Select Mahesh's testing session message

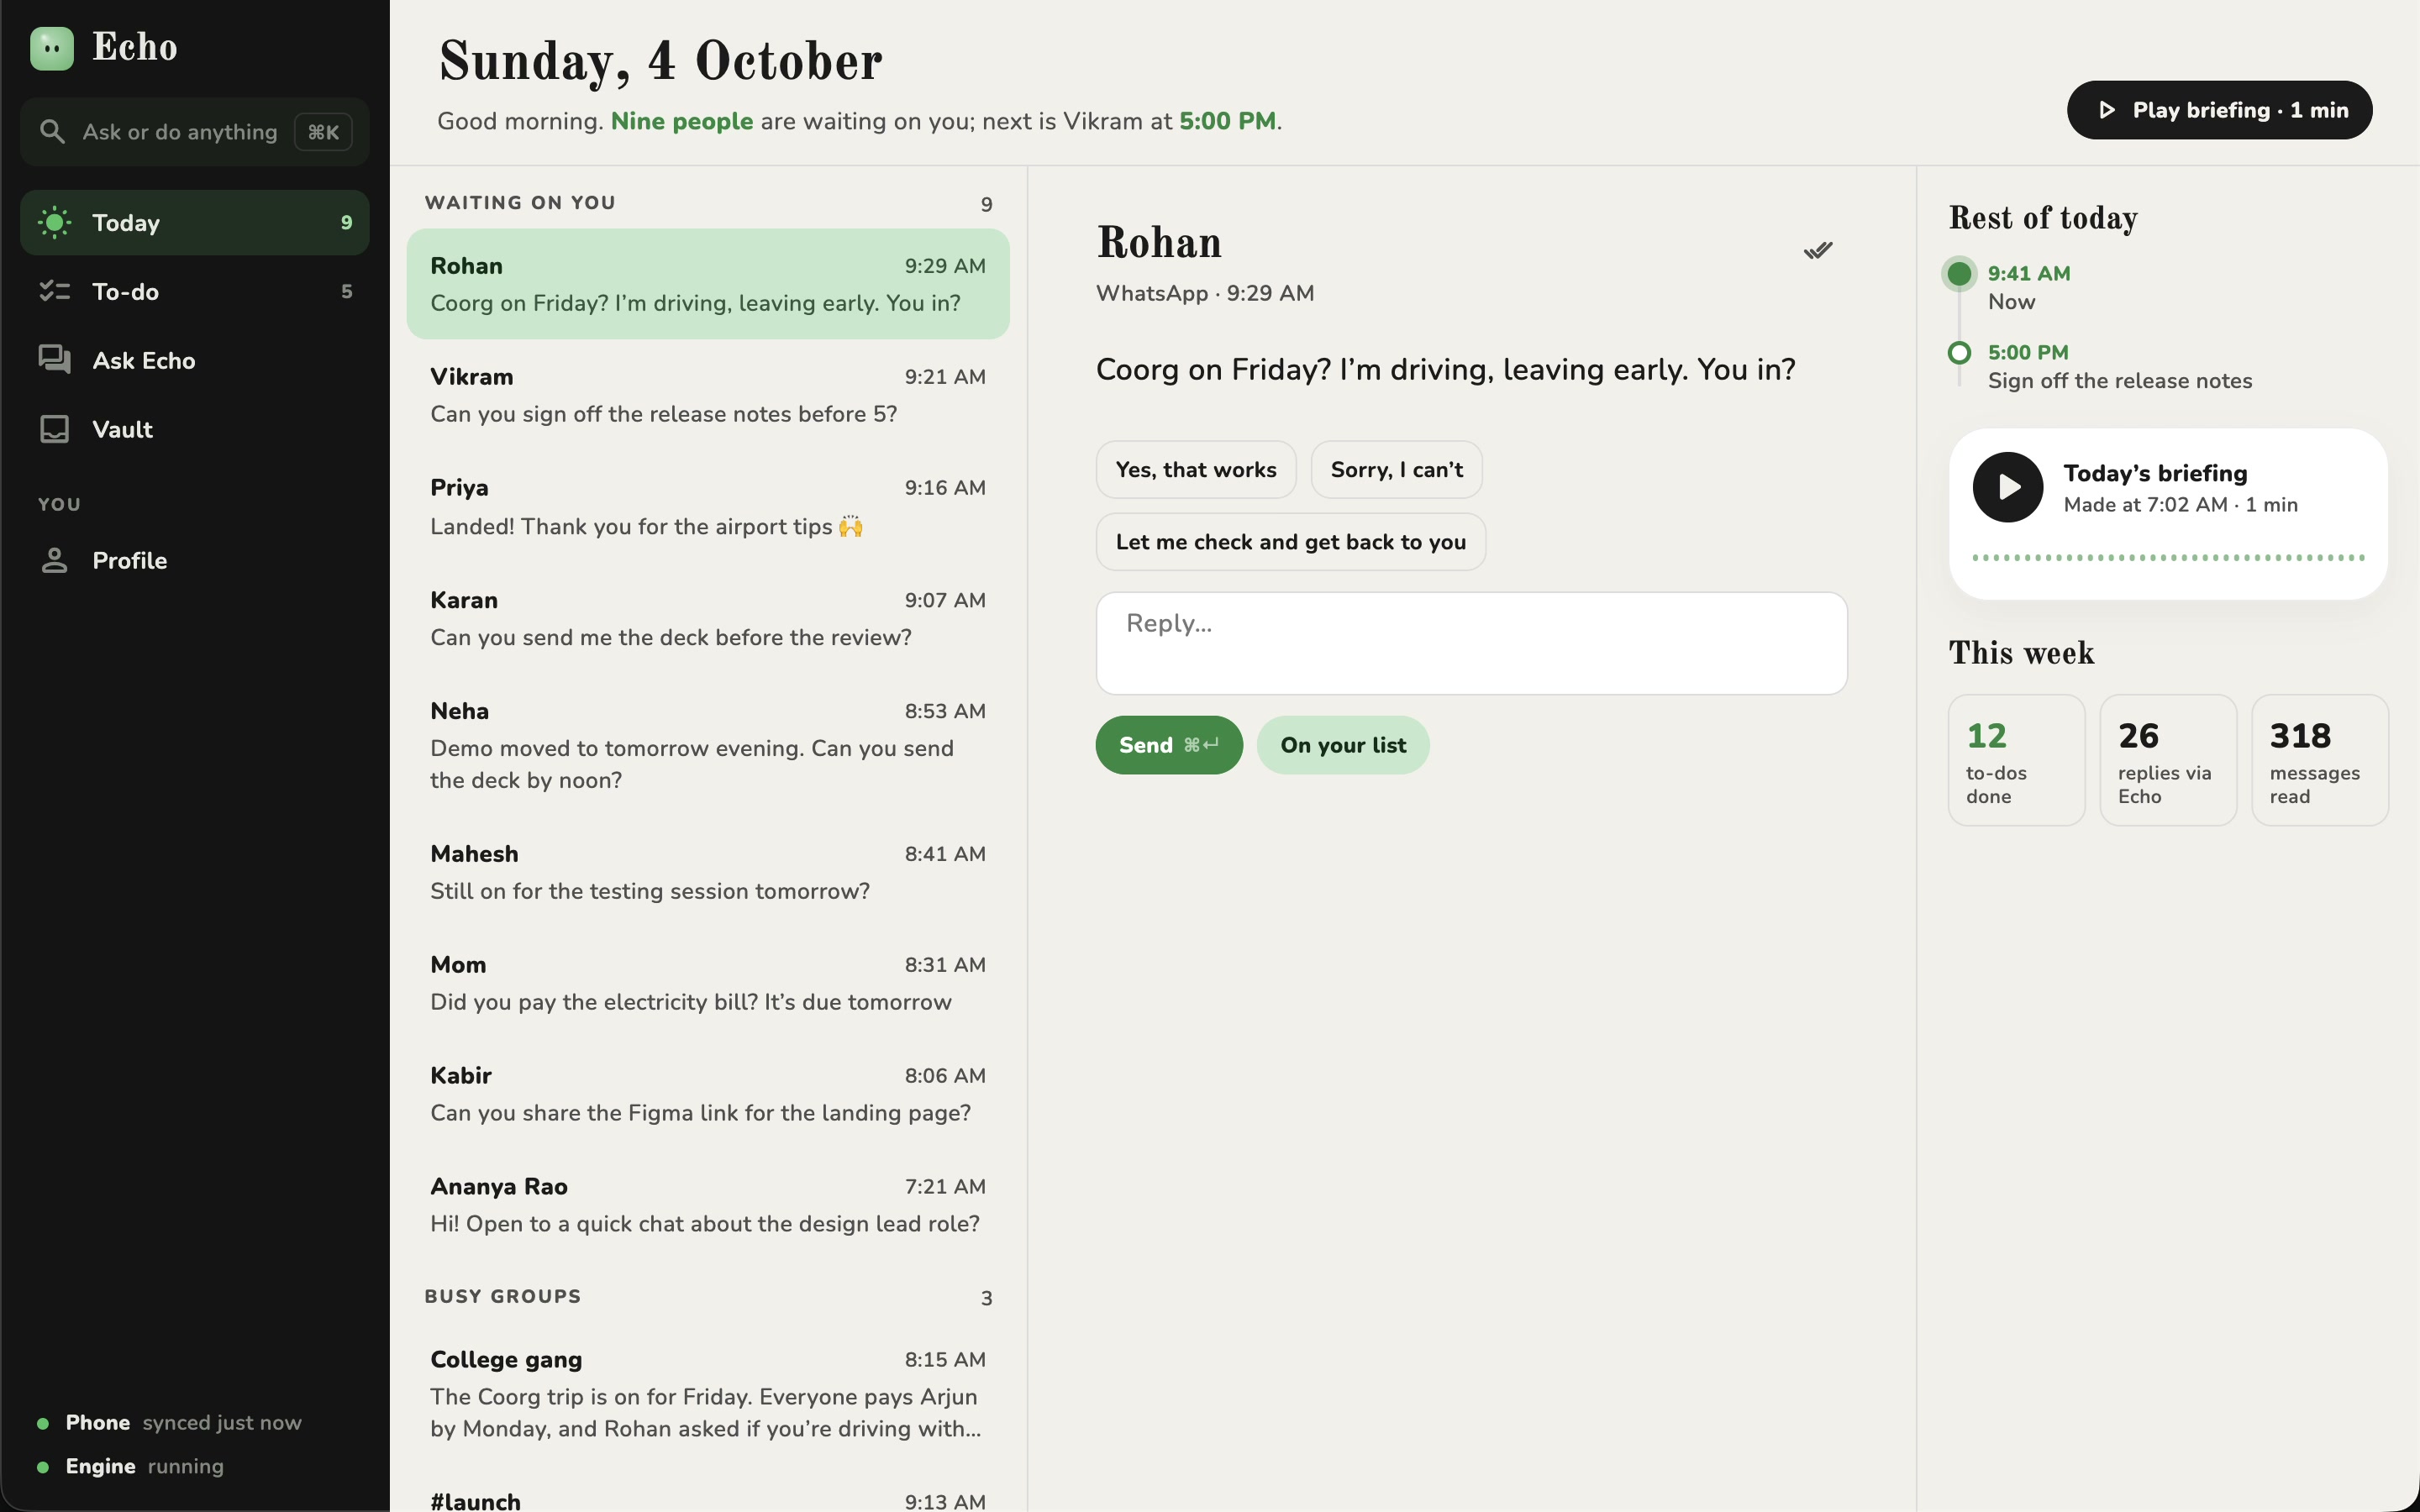pyautogui.click(x=708, y=872)
